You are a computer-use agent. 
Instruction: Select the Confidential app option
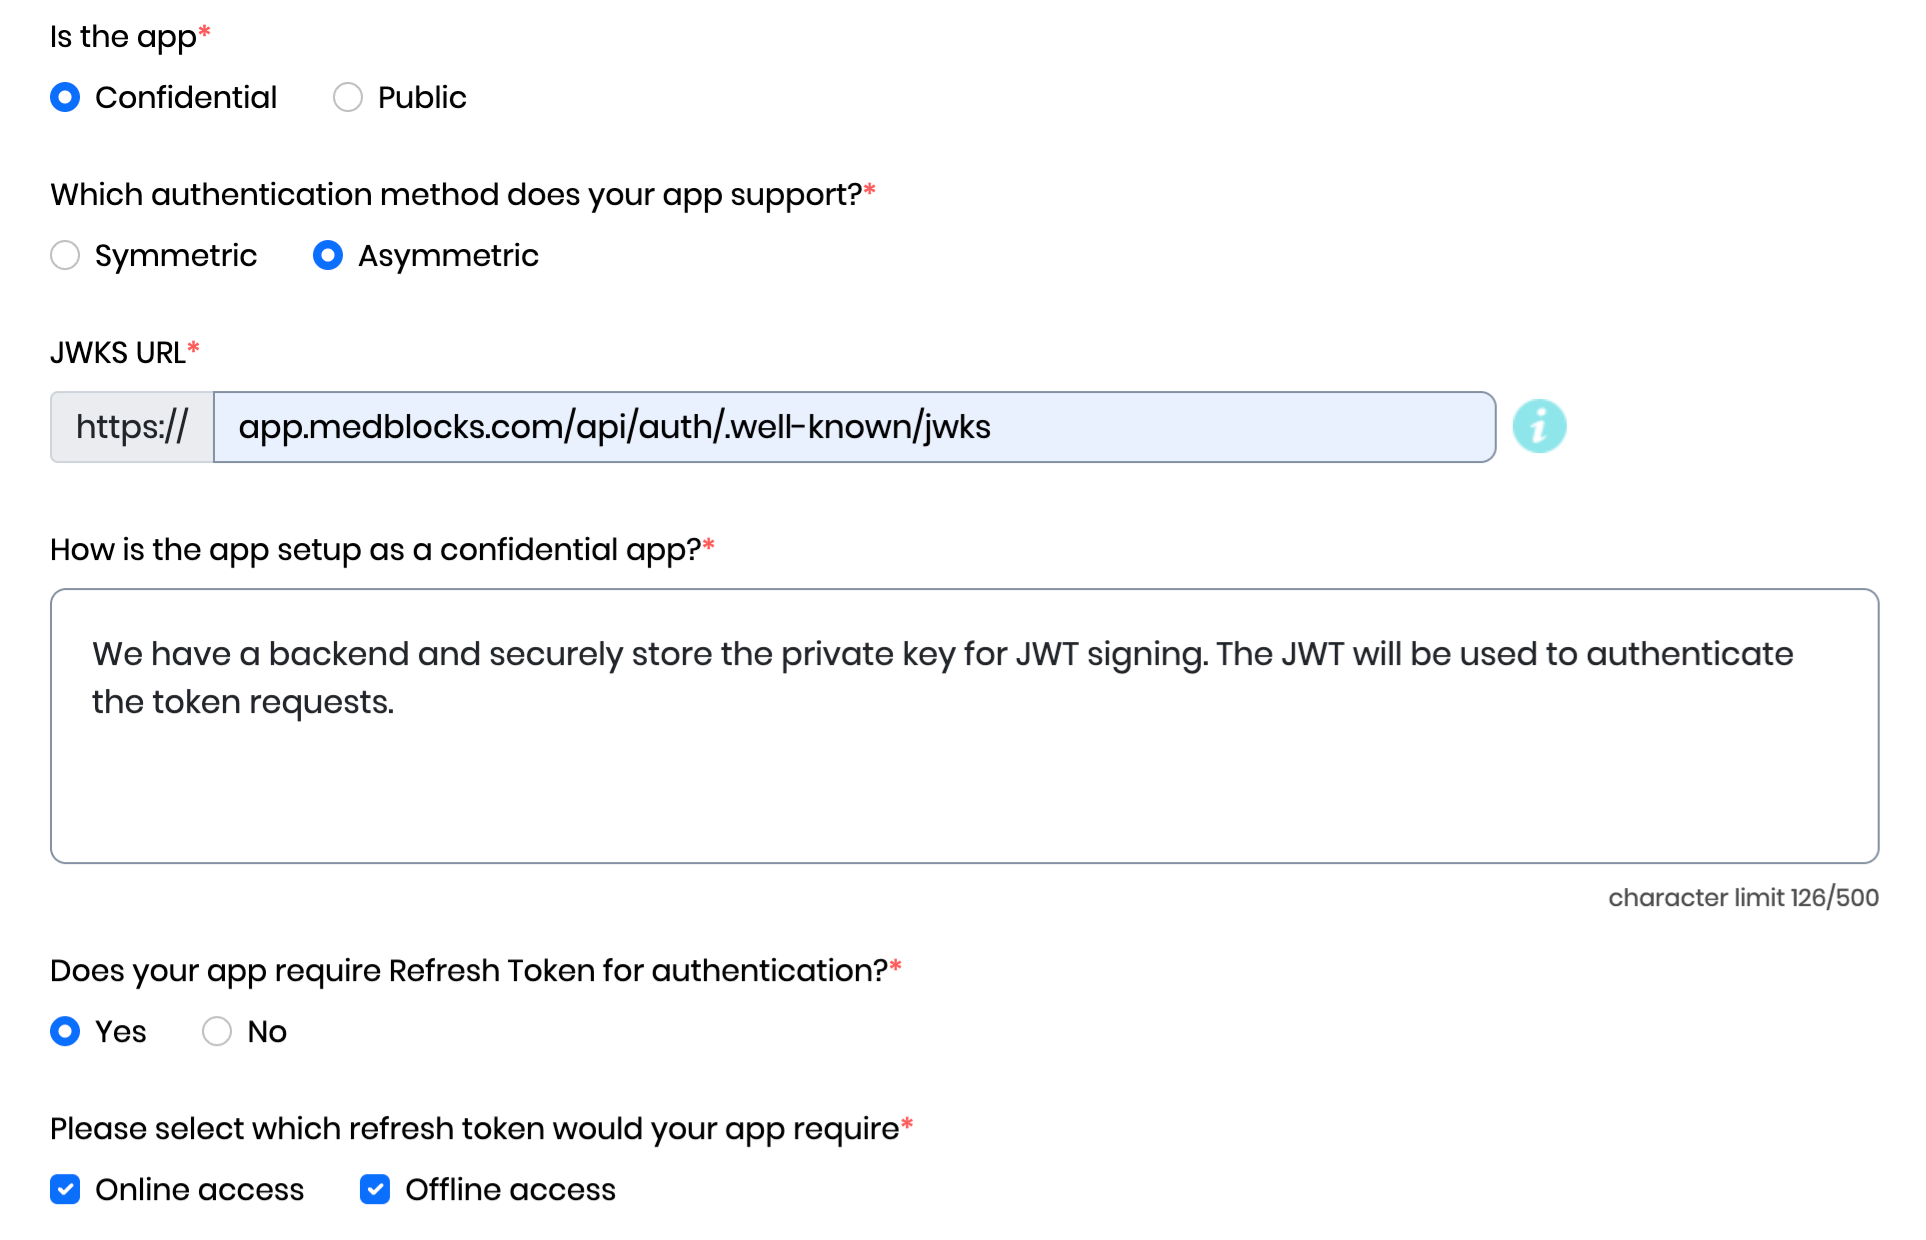tap(65, 97)
